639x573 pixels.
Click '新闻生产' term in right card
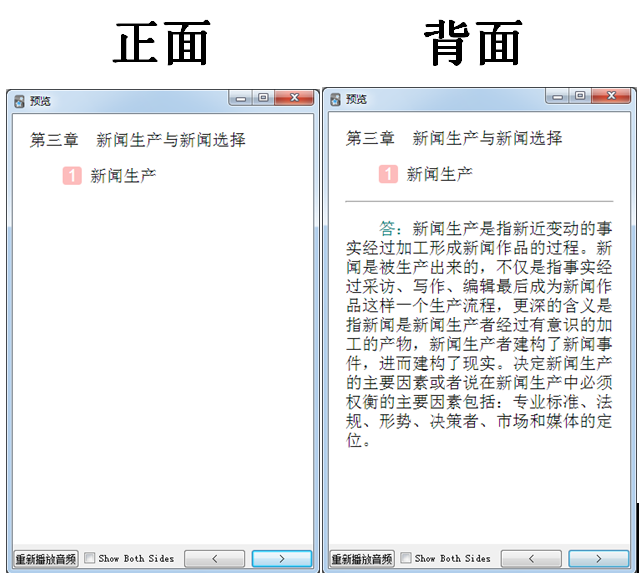click(x=440, y=174)
